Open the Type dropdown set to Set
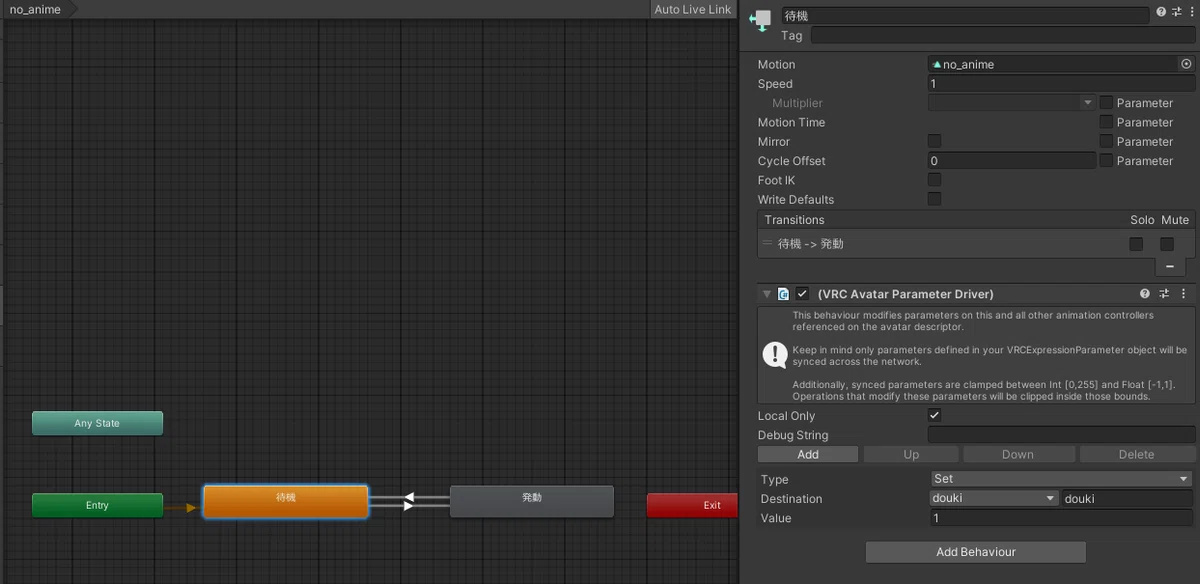 click(x=1062, y=479)
